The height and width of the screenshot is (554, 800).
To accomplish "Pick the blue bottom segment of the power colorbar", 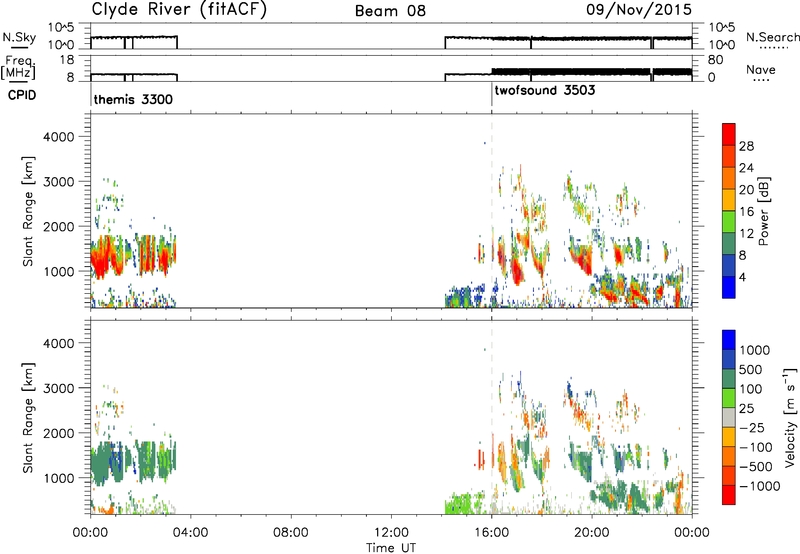I will point(729,288).
